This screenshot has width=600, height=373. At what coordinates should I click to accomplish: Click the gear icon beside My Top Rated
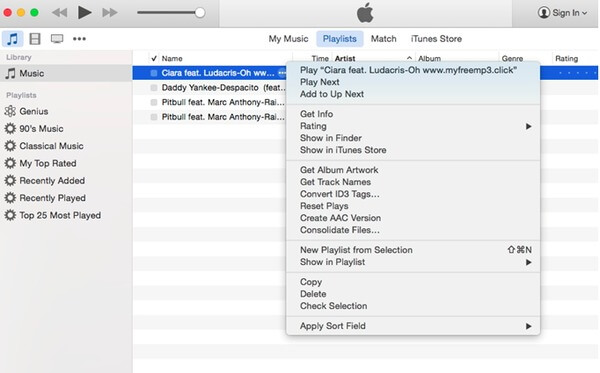pyautogui.click(x=10, y=163)
